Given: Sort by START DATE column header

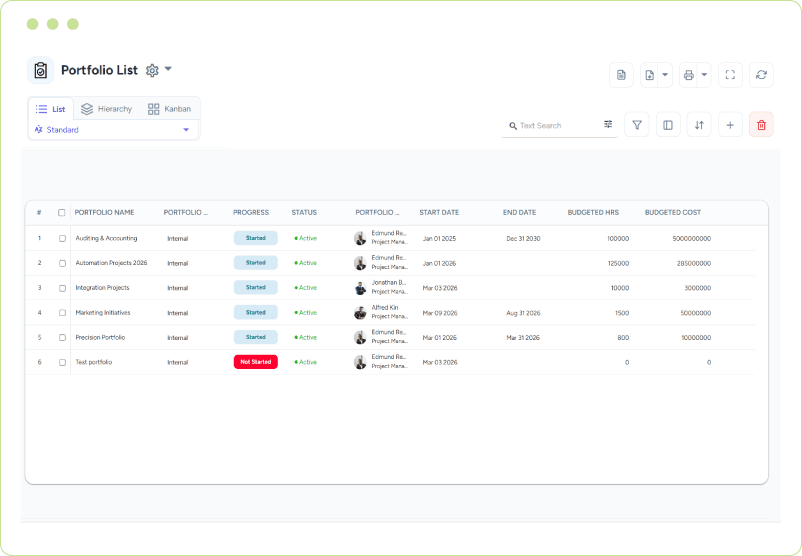Looking at the screenshot, I should (439, 212).
